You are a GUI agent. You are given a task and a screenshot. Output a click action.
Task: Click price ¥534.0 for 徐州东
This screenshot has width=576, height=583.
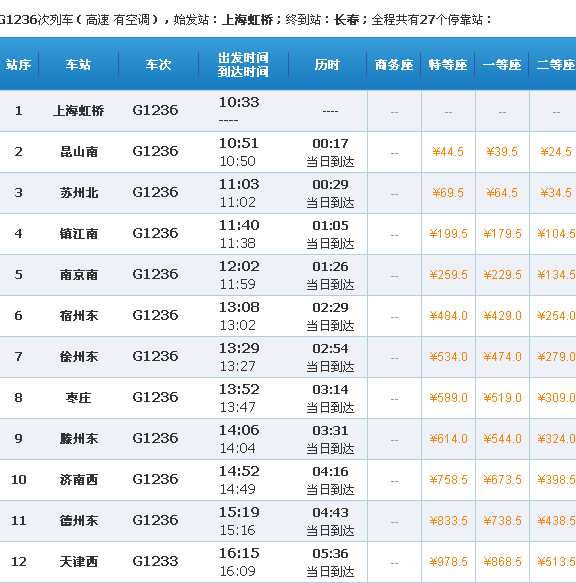(448, 357)
